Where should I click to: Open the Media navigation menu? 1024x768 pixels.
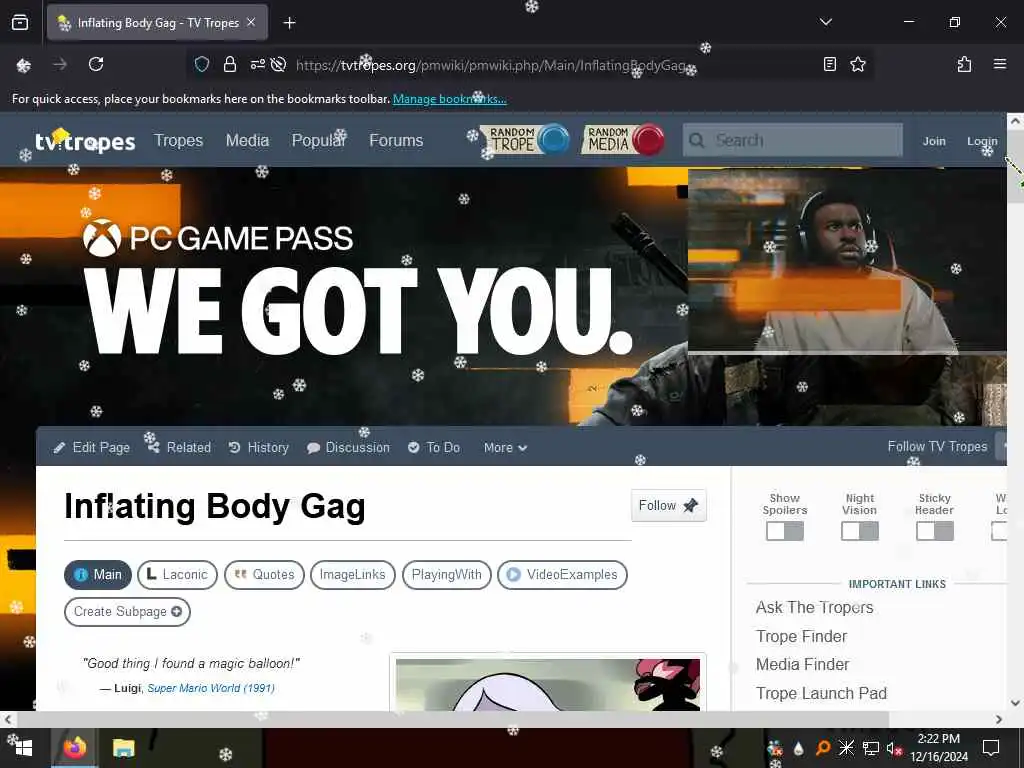[x=247, y=140]
